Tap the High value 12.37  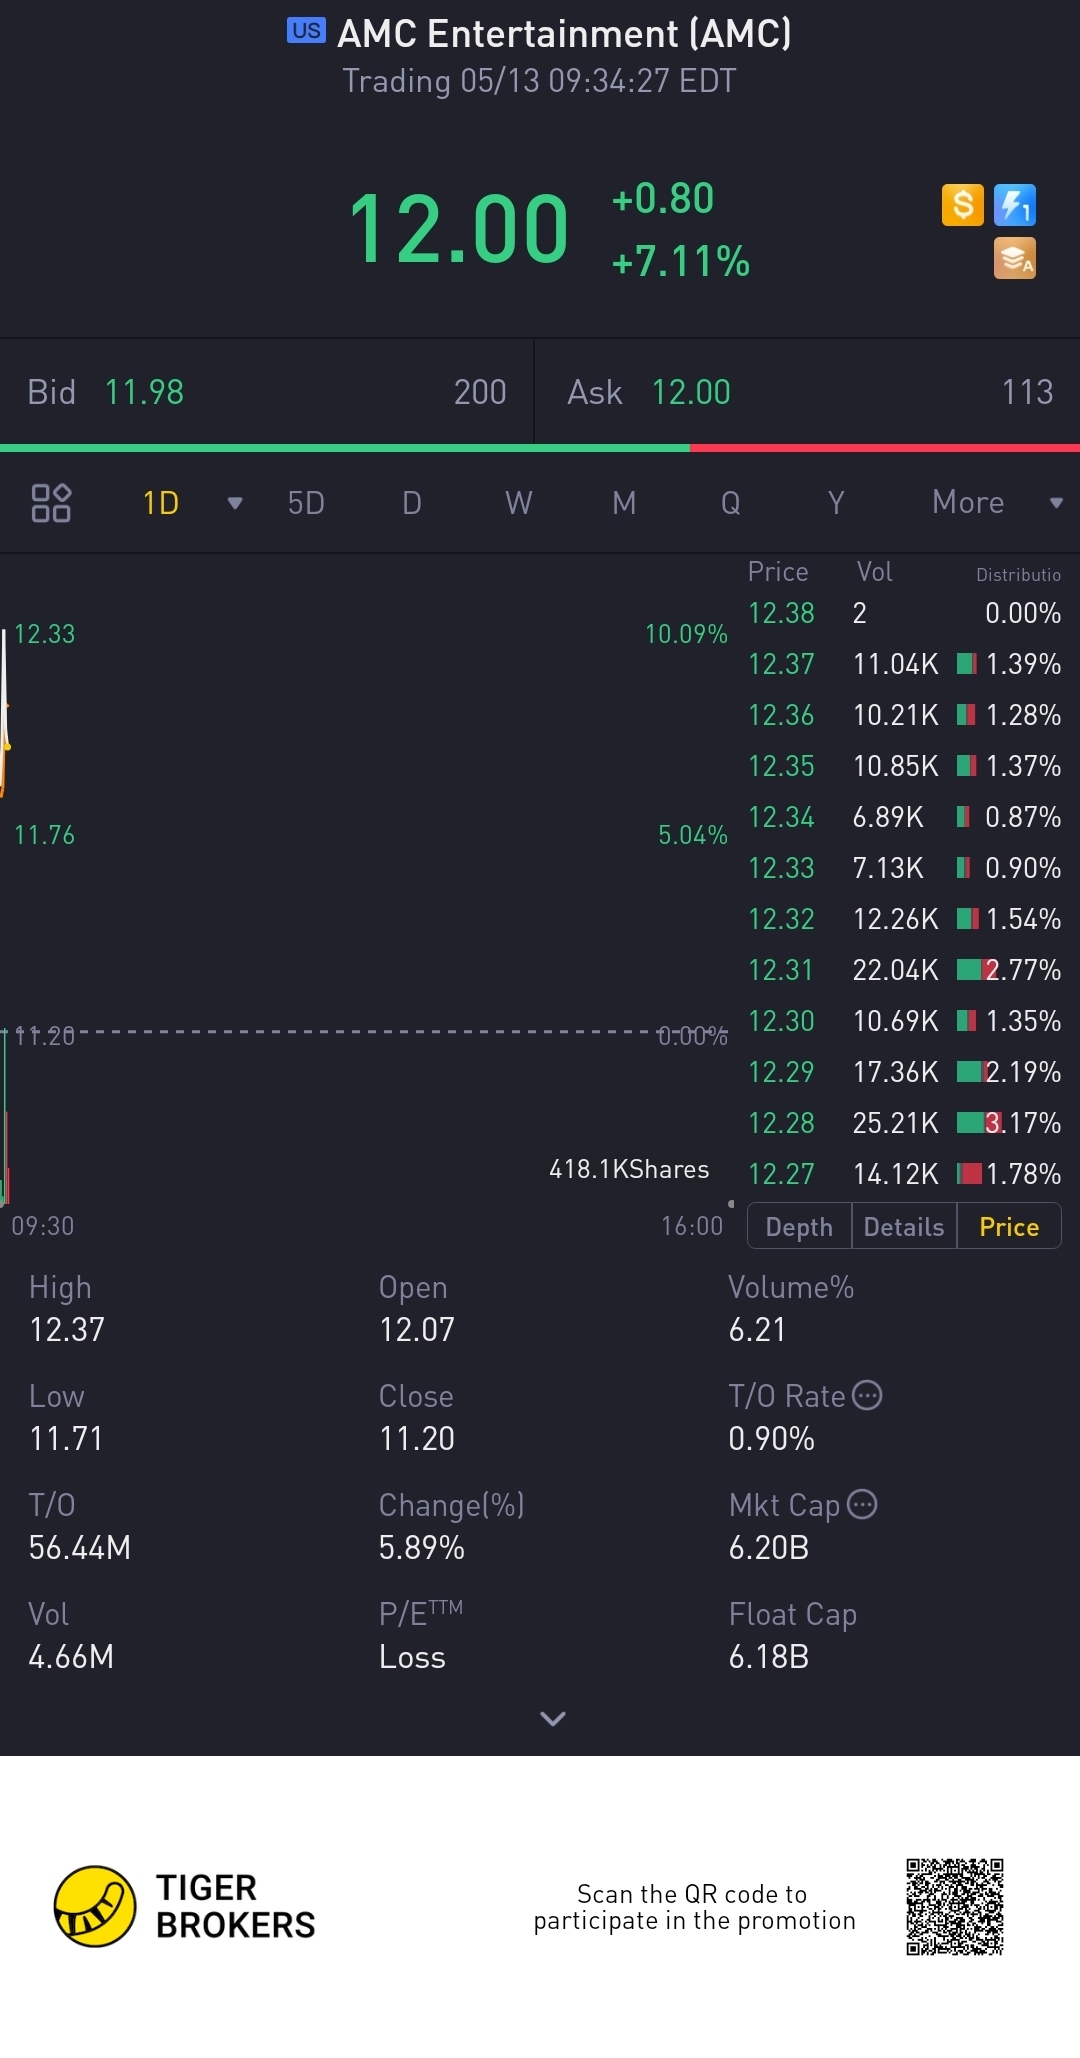pyautogui.click(x=67, y=1330)
